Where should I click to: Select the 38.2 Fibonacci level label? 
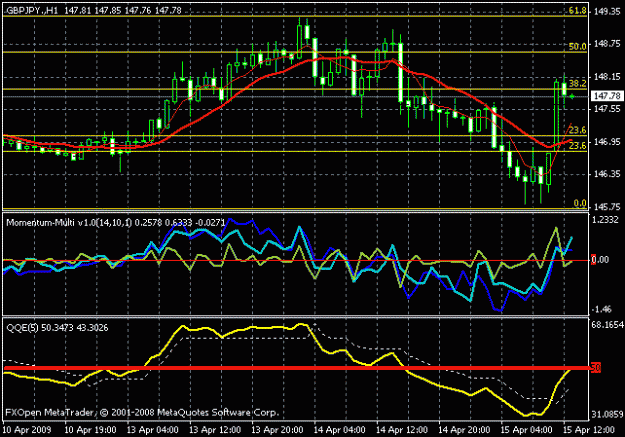(578, 83)
